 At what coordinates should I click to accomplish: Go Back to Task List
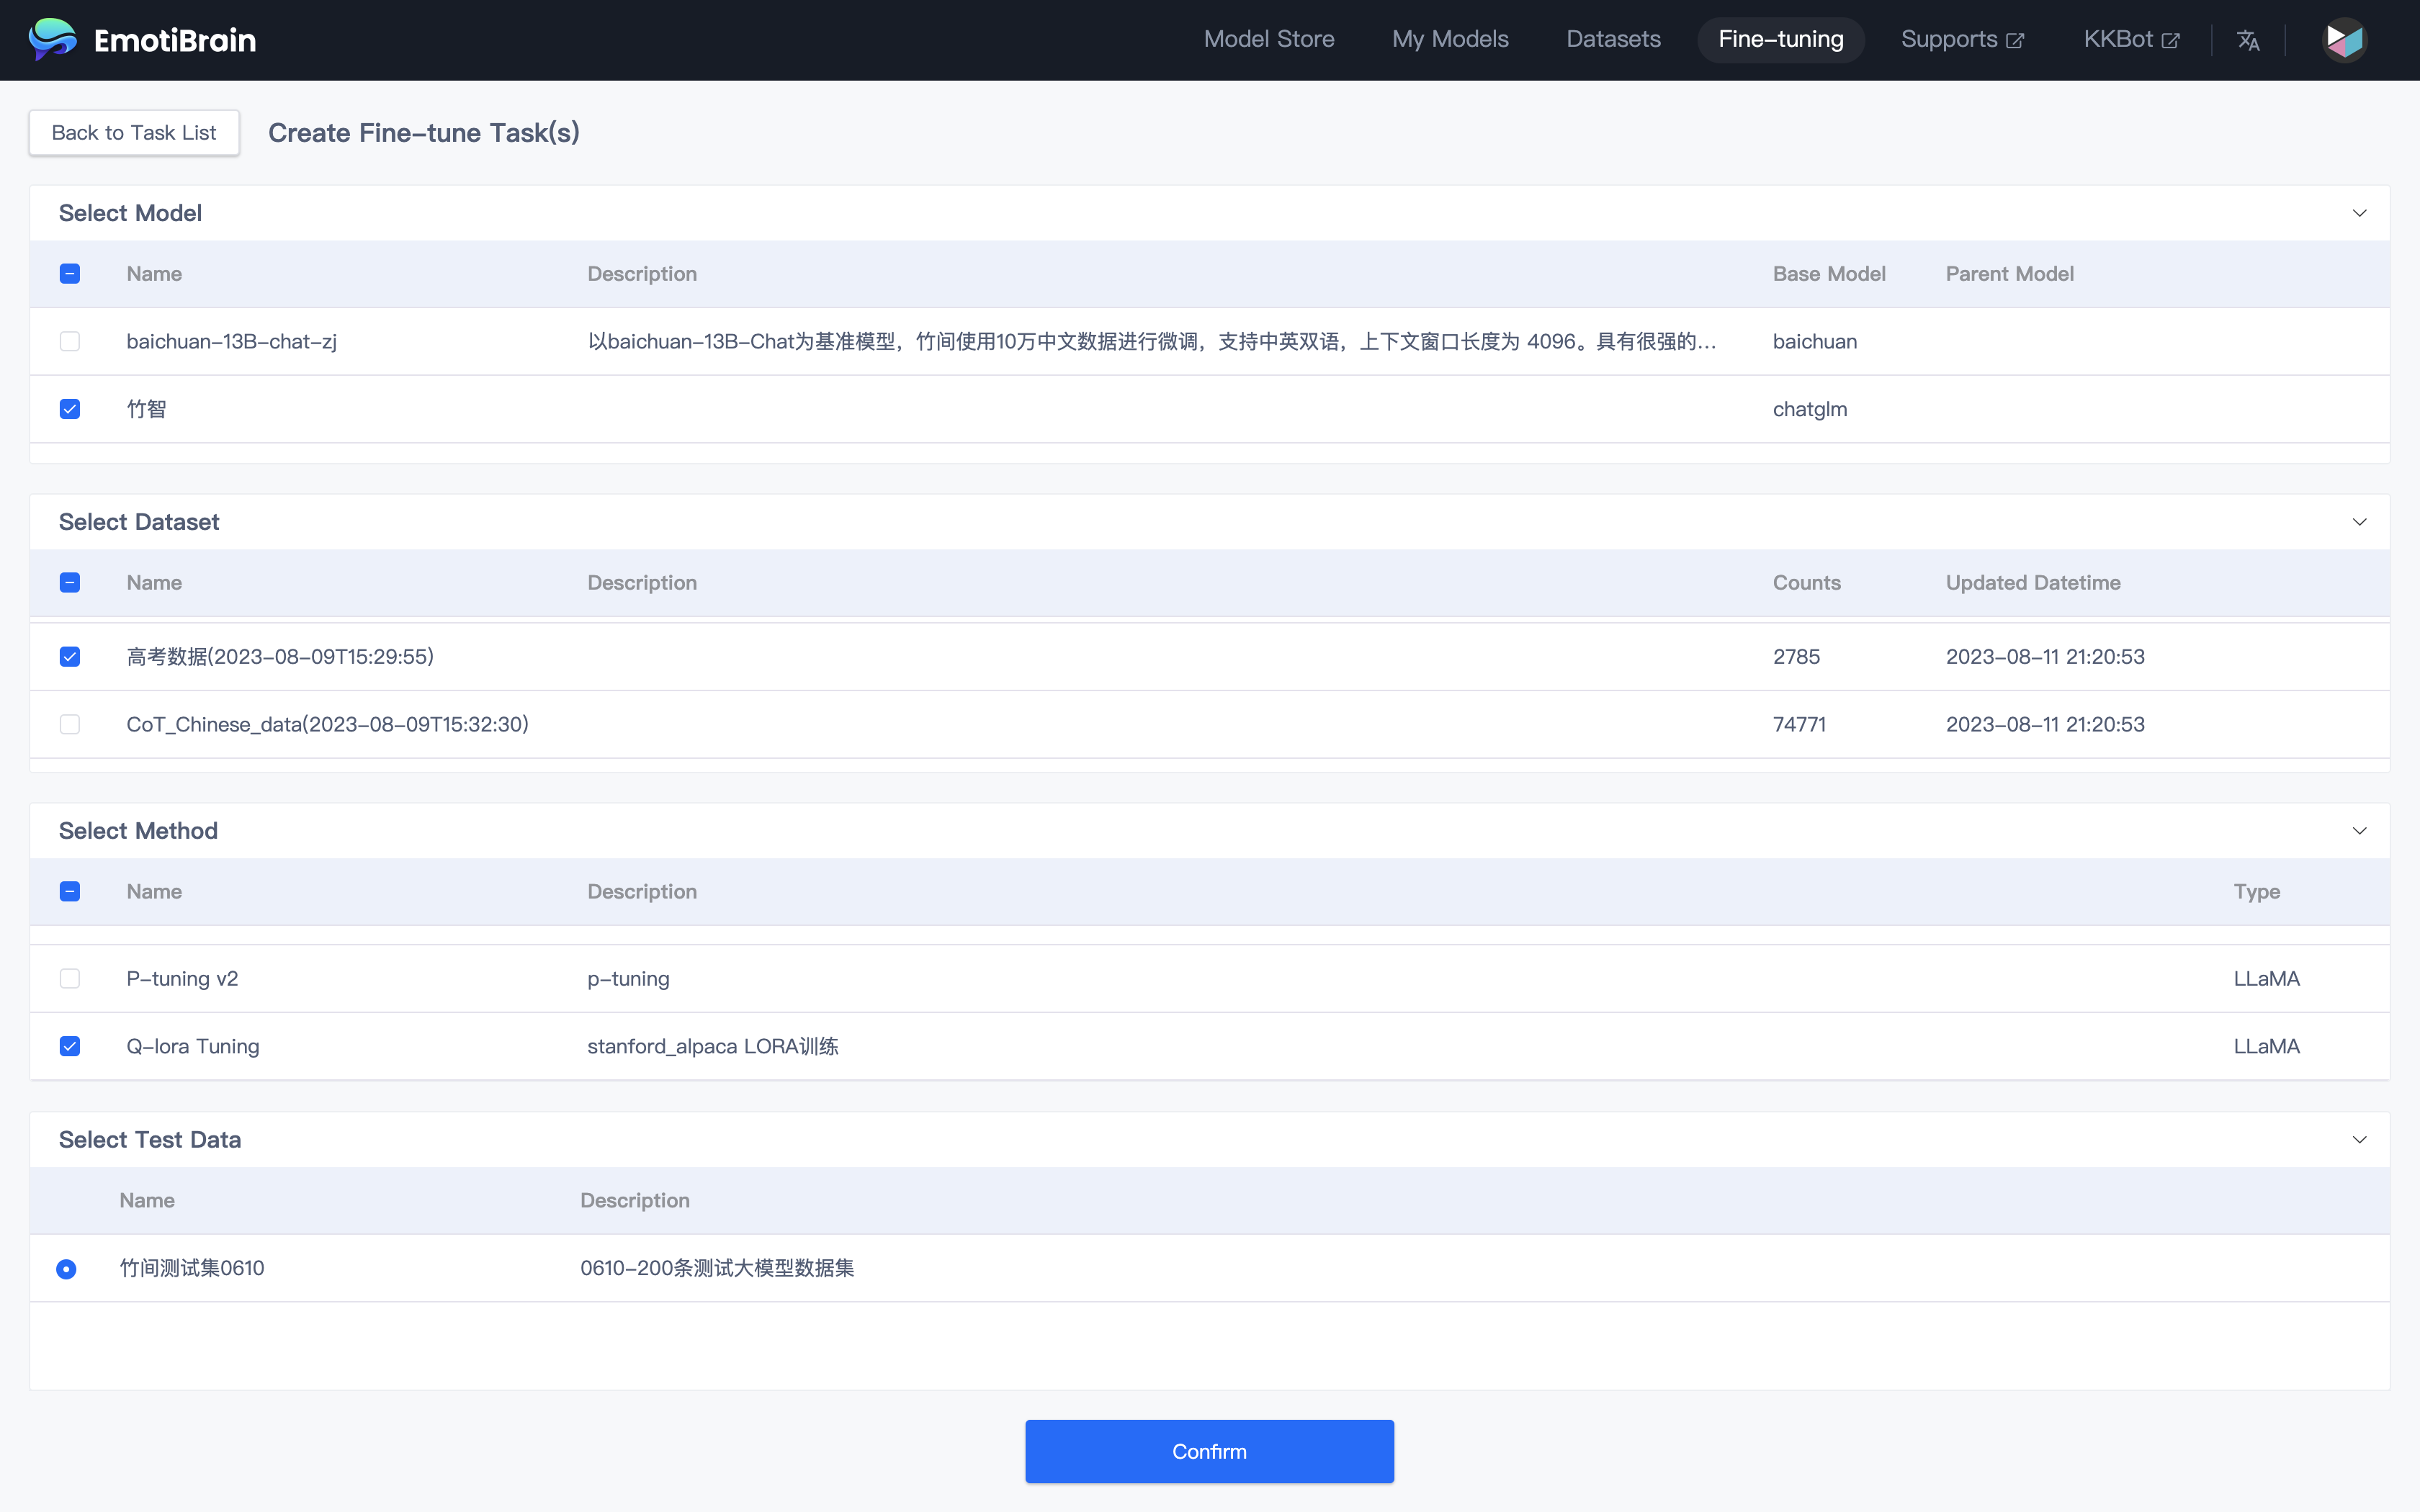pos(134,133)
